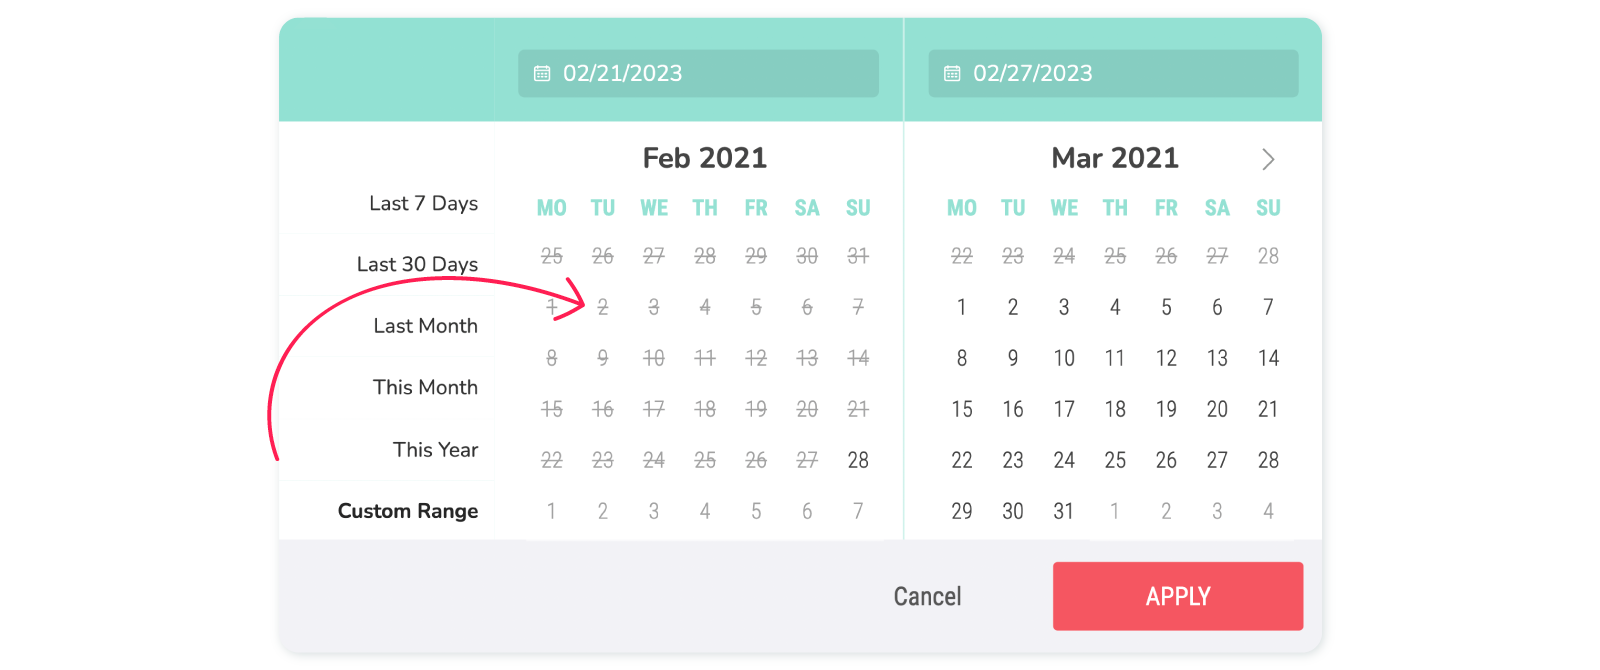Cancel the date picker dialog
Screen dimensions: 1600x670
927,597
